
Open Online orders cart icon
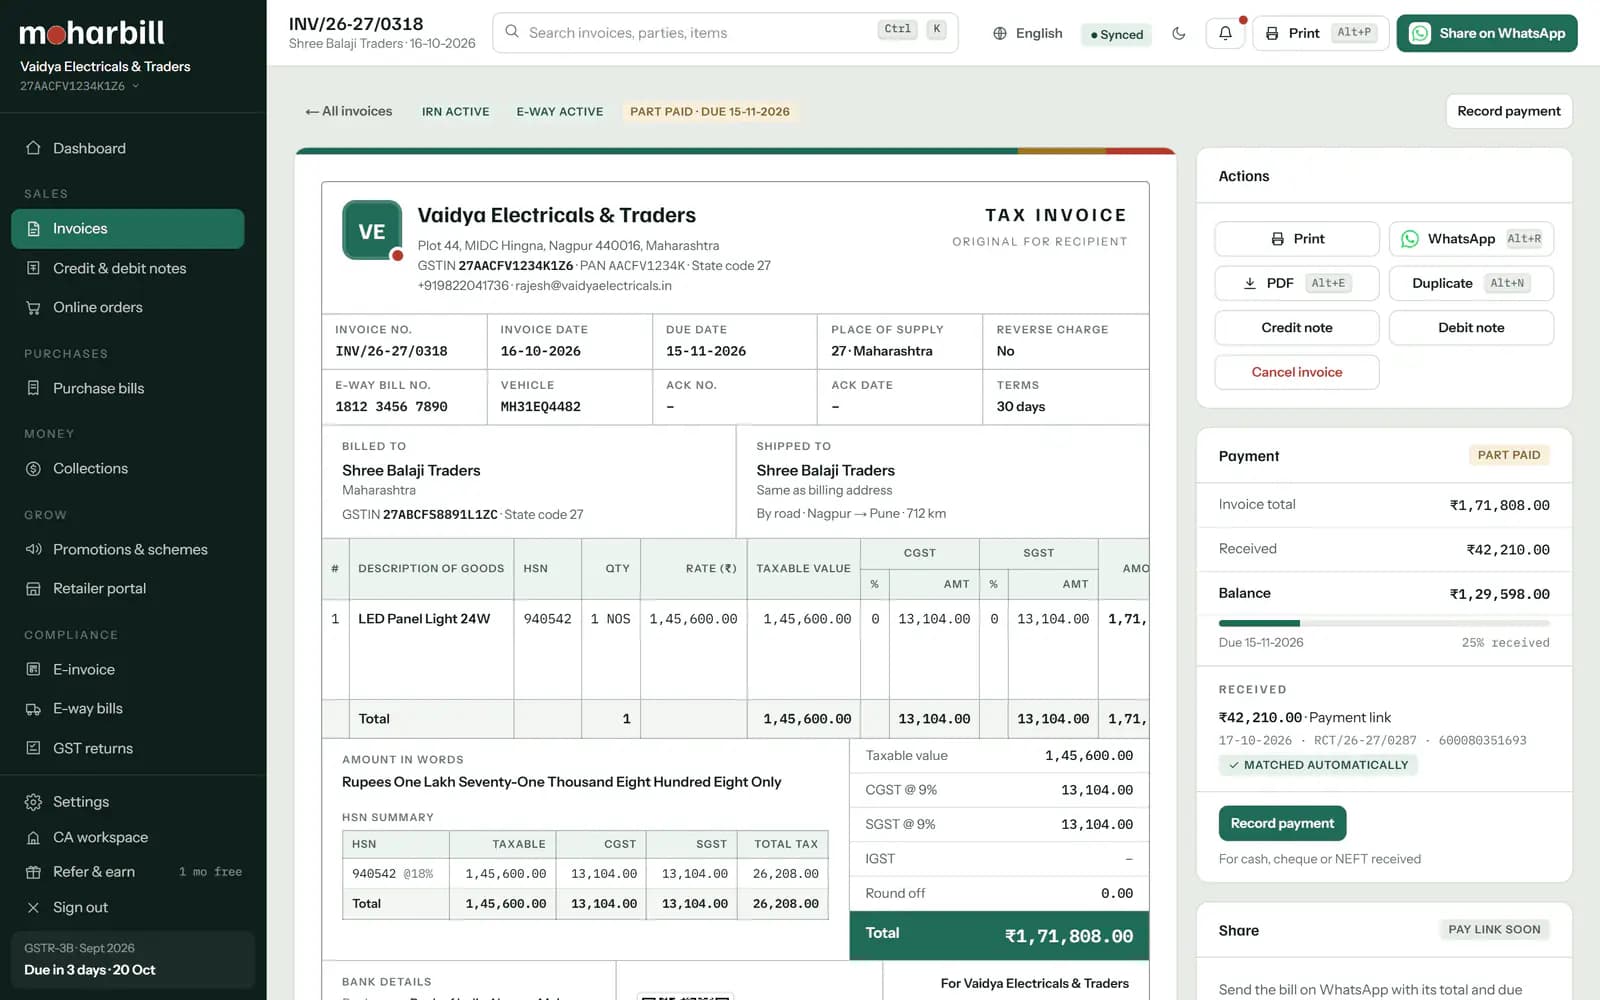33,308
